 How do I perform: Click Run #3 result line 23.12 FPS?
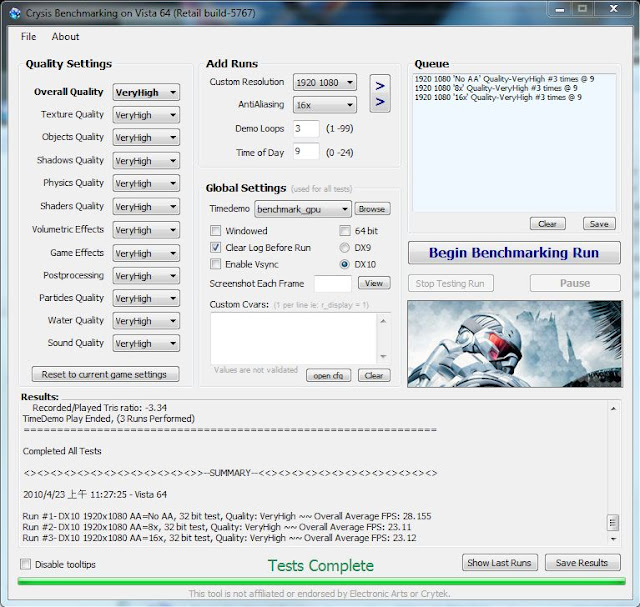pyautogui.click(x=219, y=538)
